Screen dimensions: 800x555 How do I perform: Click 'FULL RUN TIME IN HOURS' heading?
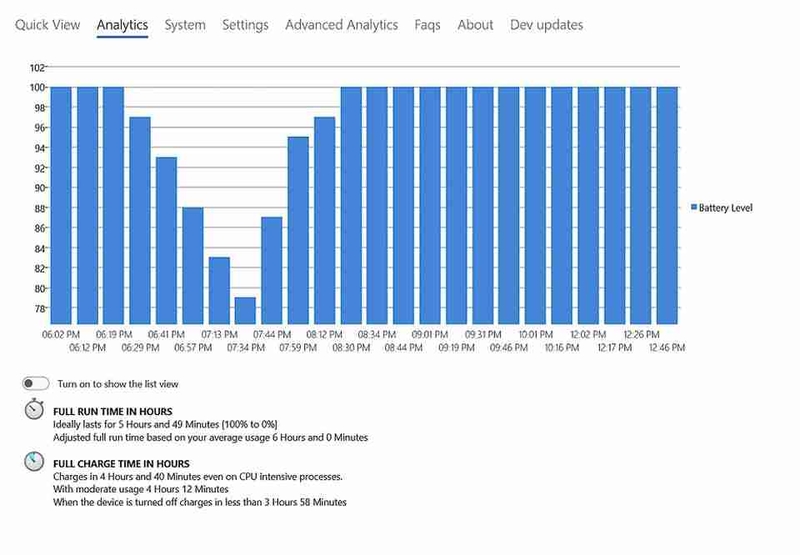click(x=113, y=412)
